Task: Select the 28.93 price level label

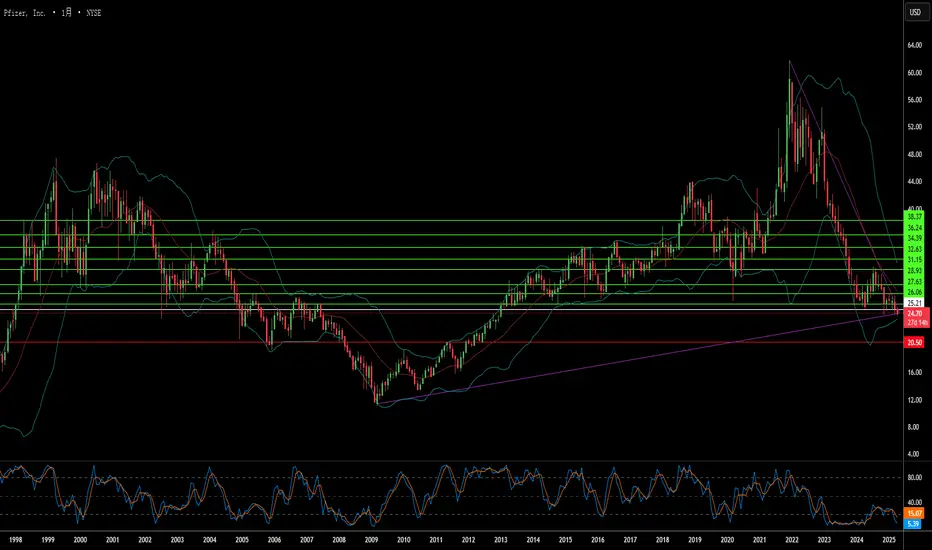Action: 913,271
